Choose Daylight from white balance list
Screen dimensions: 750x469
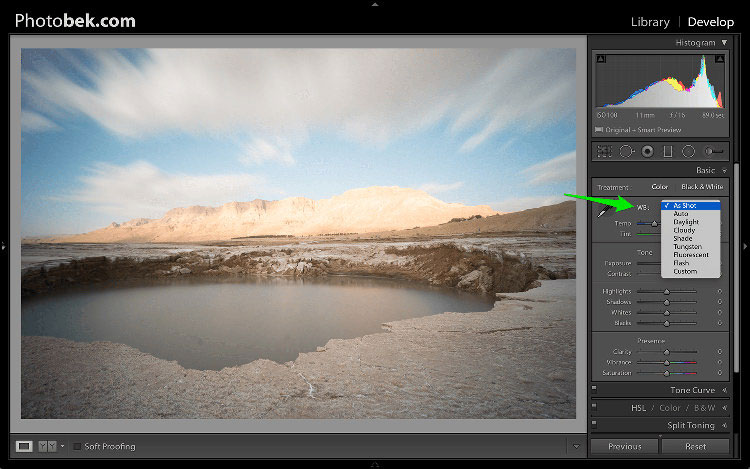tap(686, 221)
